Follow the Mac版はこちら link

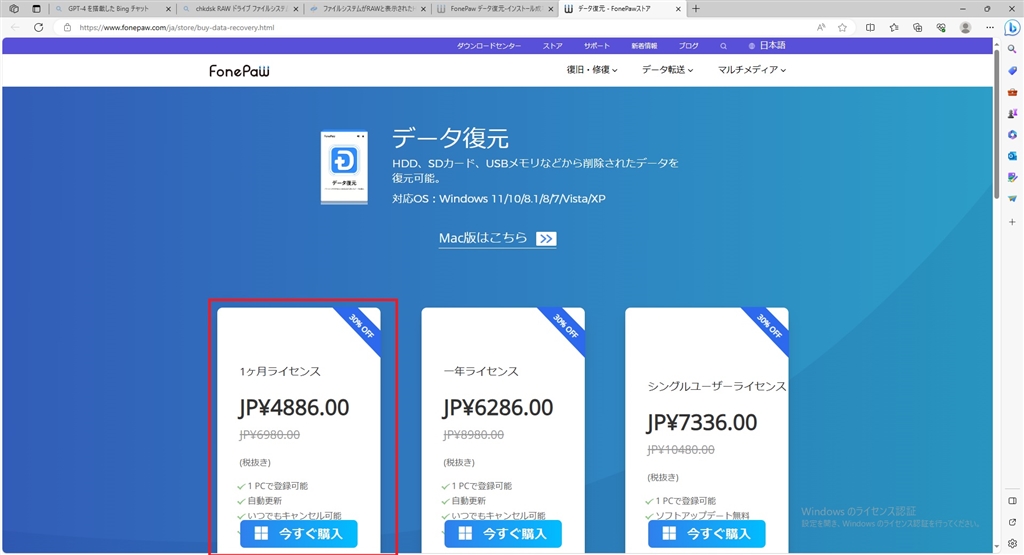coord(497,238)
